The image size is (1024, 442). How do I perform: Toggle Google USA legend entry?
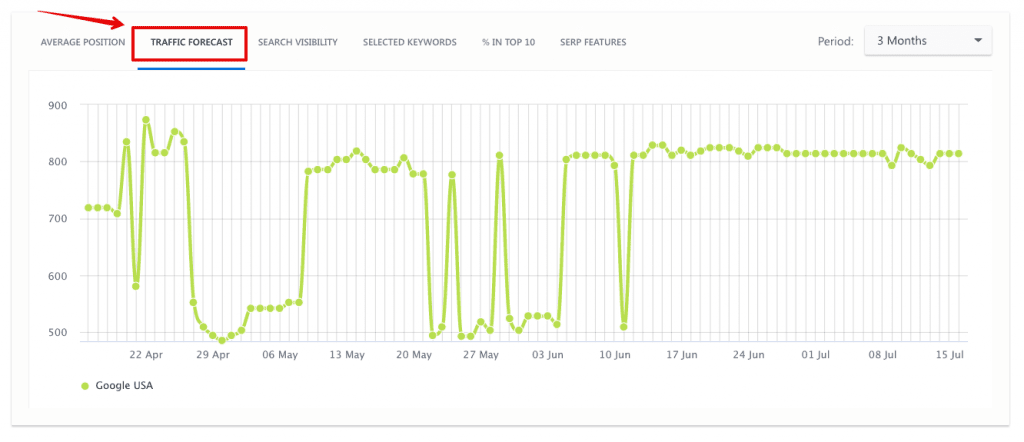tap(117, 386)
